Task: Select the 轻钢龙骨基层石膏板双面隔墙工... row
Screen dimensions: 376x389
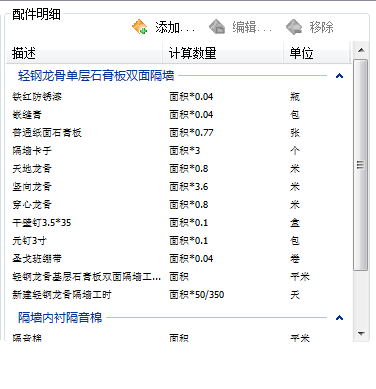Action: (x=179, y=277)
